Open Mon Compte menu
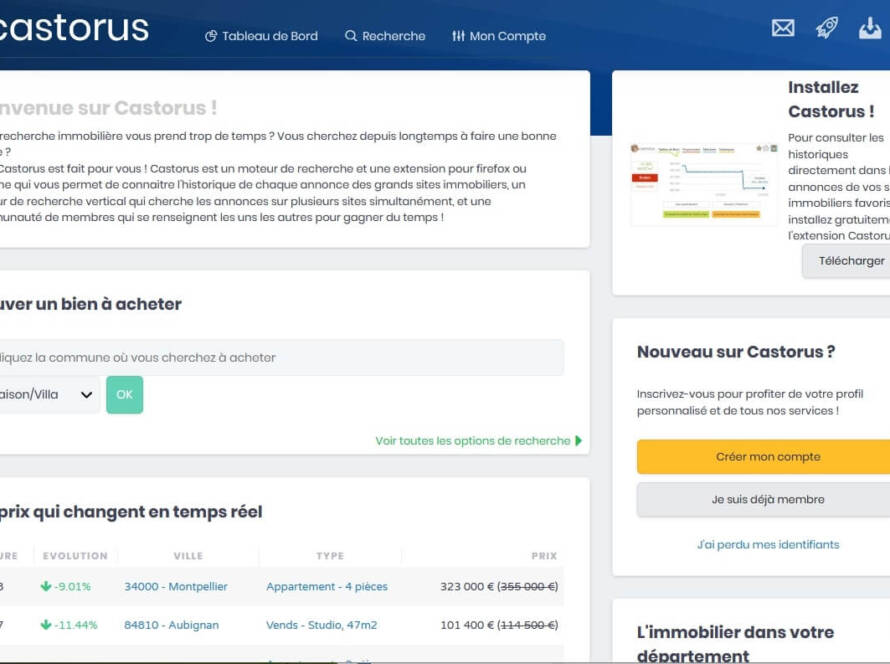The width and height of the screenshot is (890, 664). point(499,36)
